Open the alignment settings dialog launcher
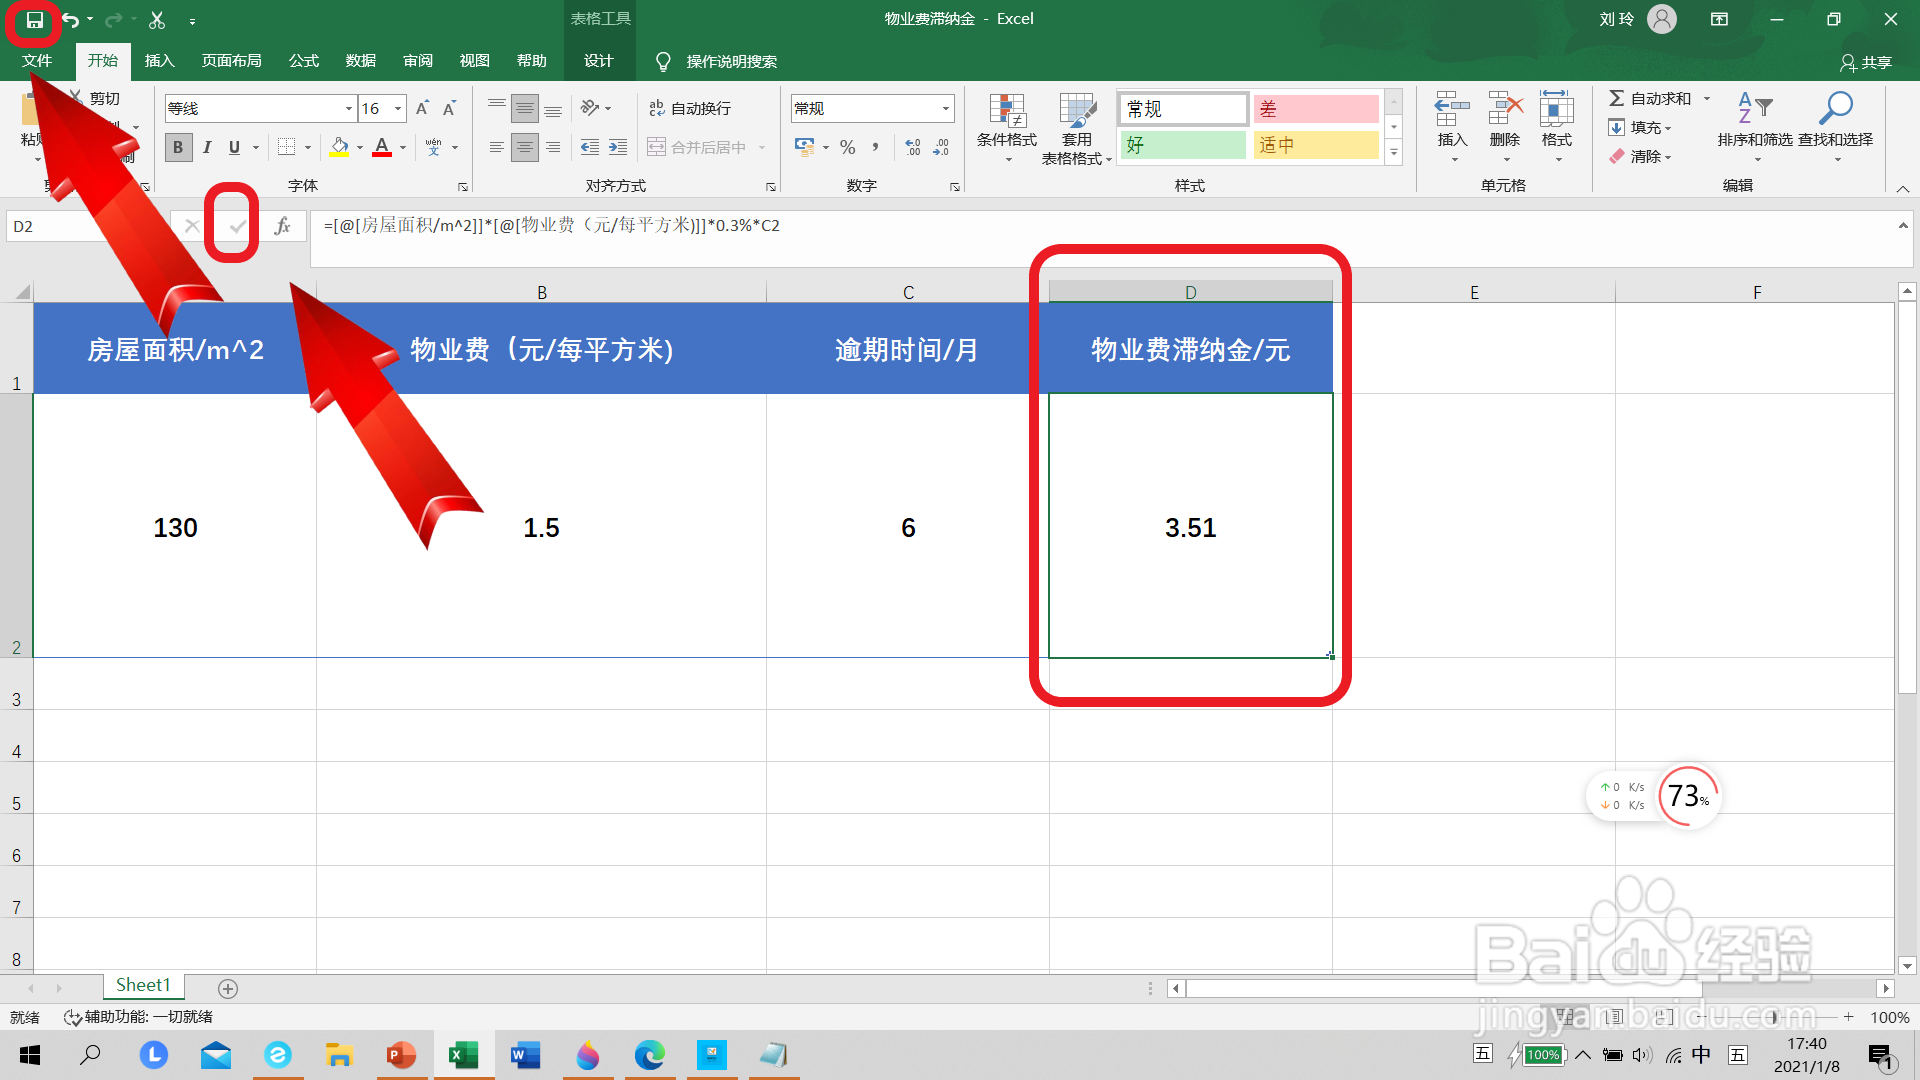 [x=771, y=187]
